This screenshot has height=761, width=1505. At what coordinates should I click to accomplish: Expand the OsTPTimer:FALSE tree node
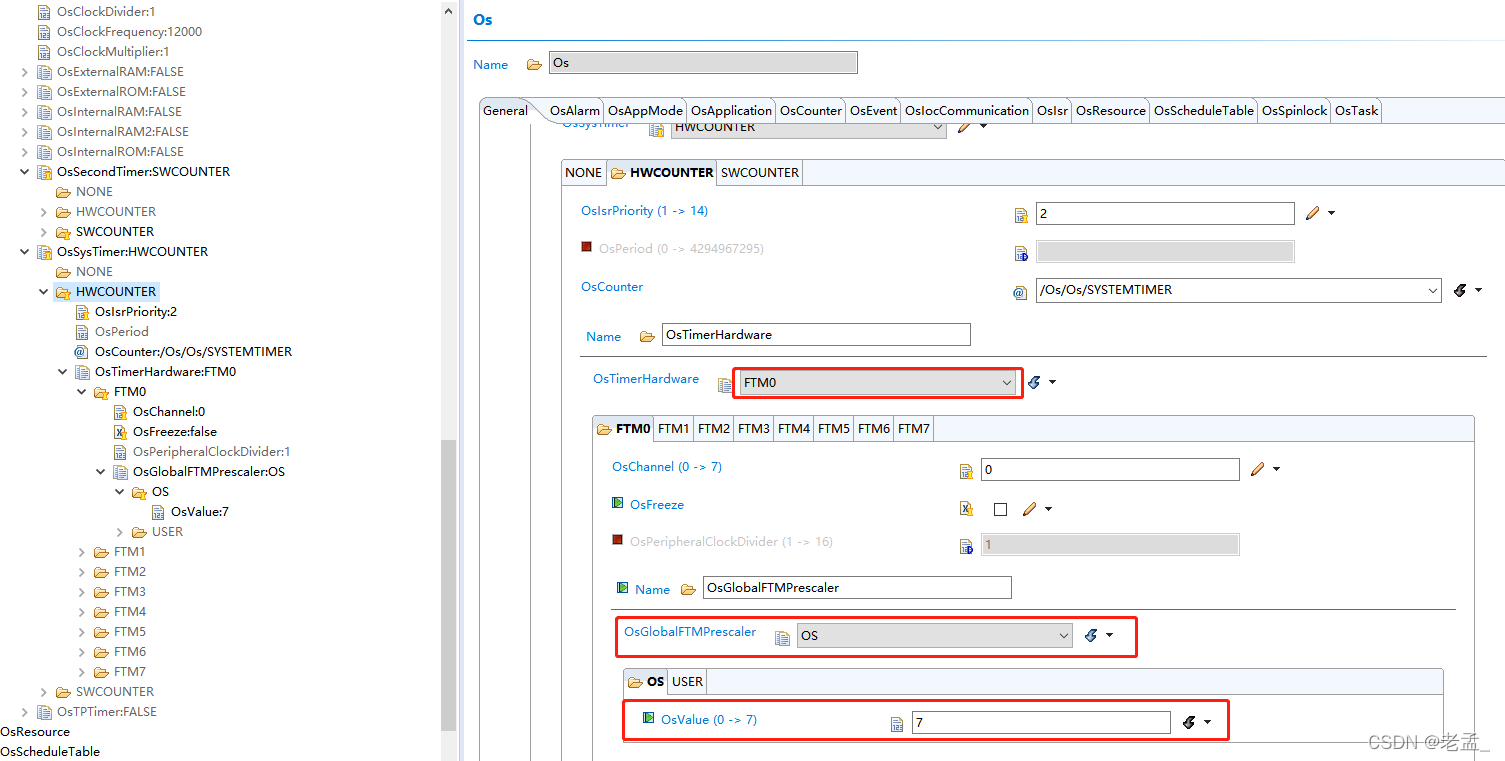(25, 712)
